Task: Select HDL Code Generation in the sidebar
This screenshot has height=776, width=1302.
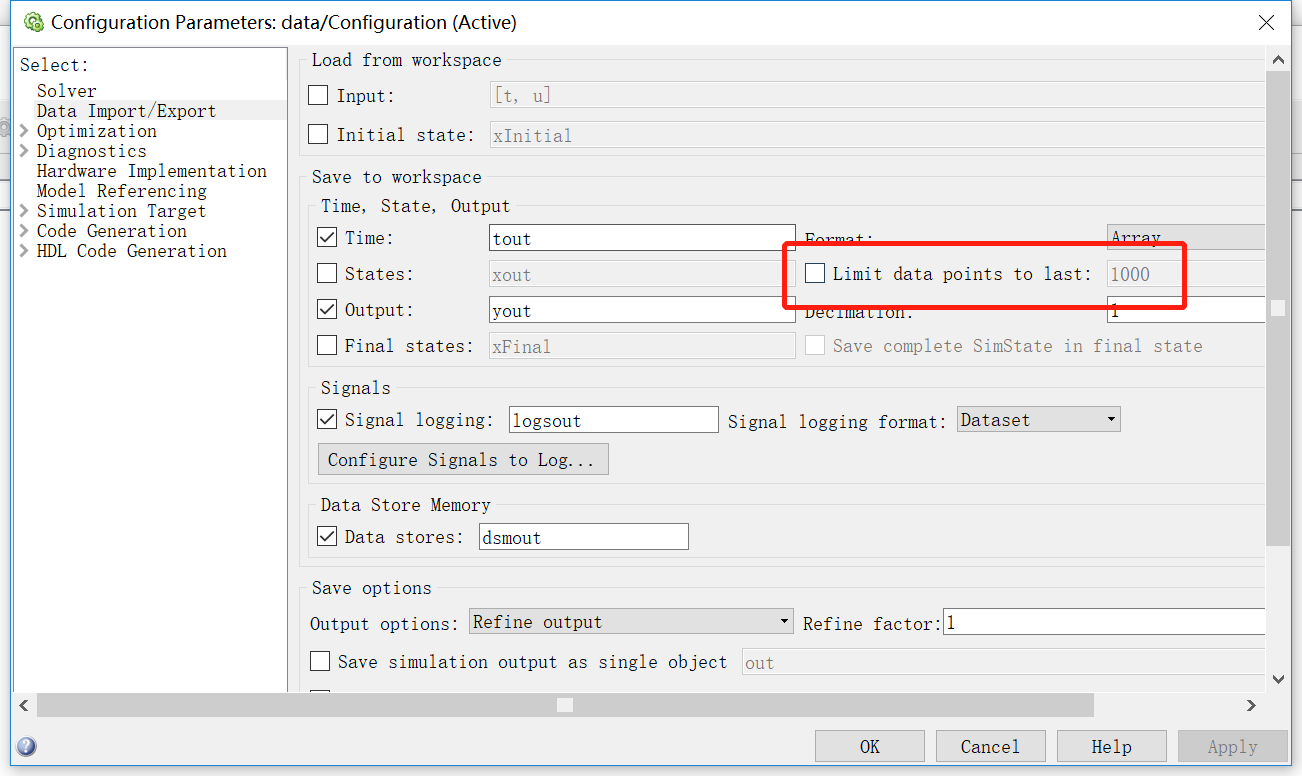Action: coord(130,251)
